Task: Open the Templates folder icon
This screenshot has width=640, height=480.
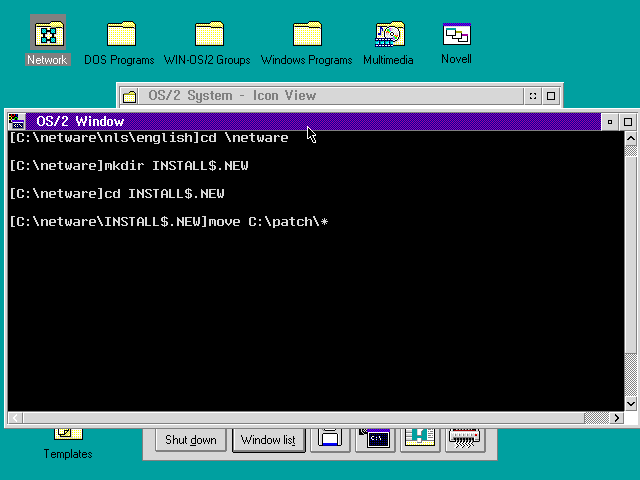Action: (x=68, y=434)
